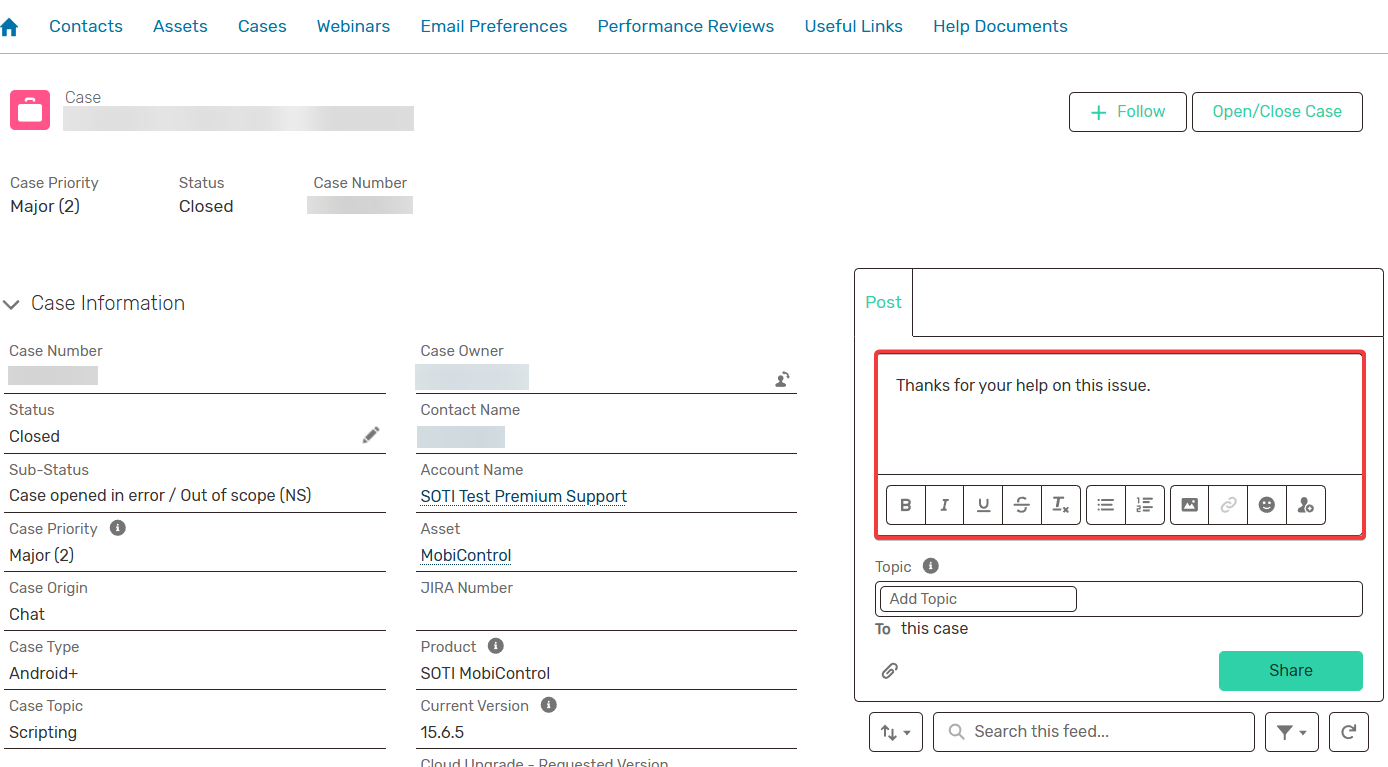This screenshot has width=1388, height=767.
Task: Switch to the Post tab
Action: tap(883, 301)
